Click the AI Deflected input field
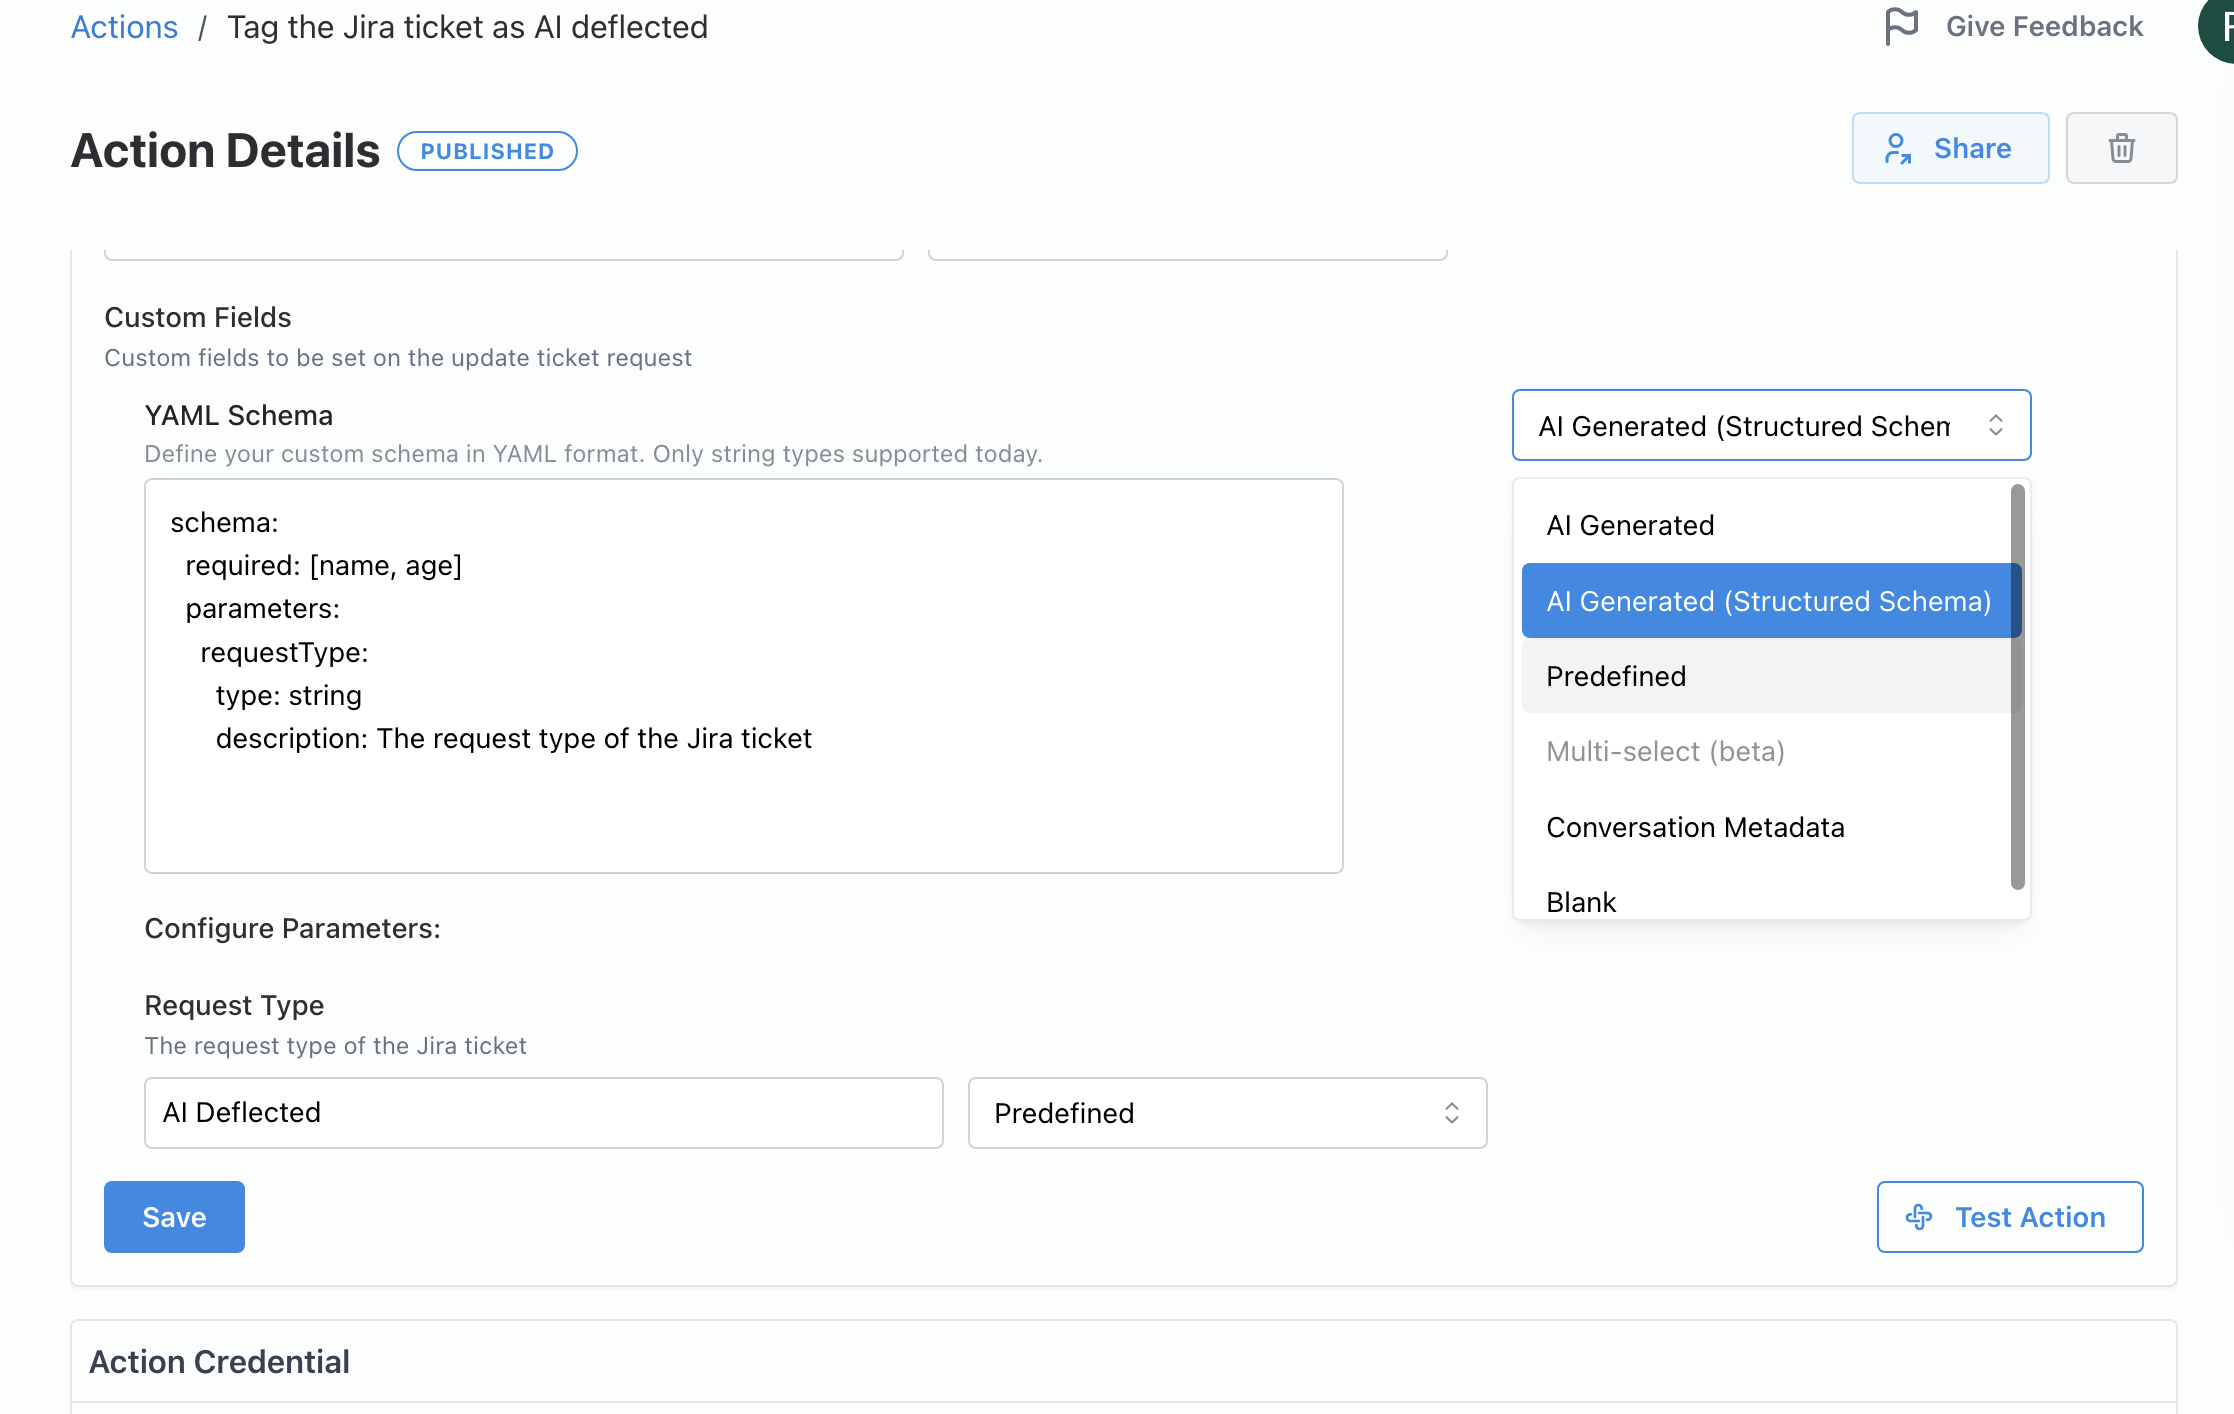 click(543, 1113)
